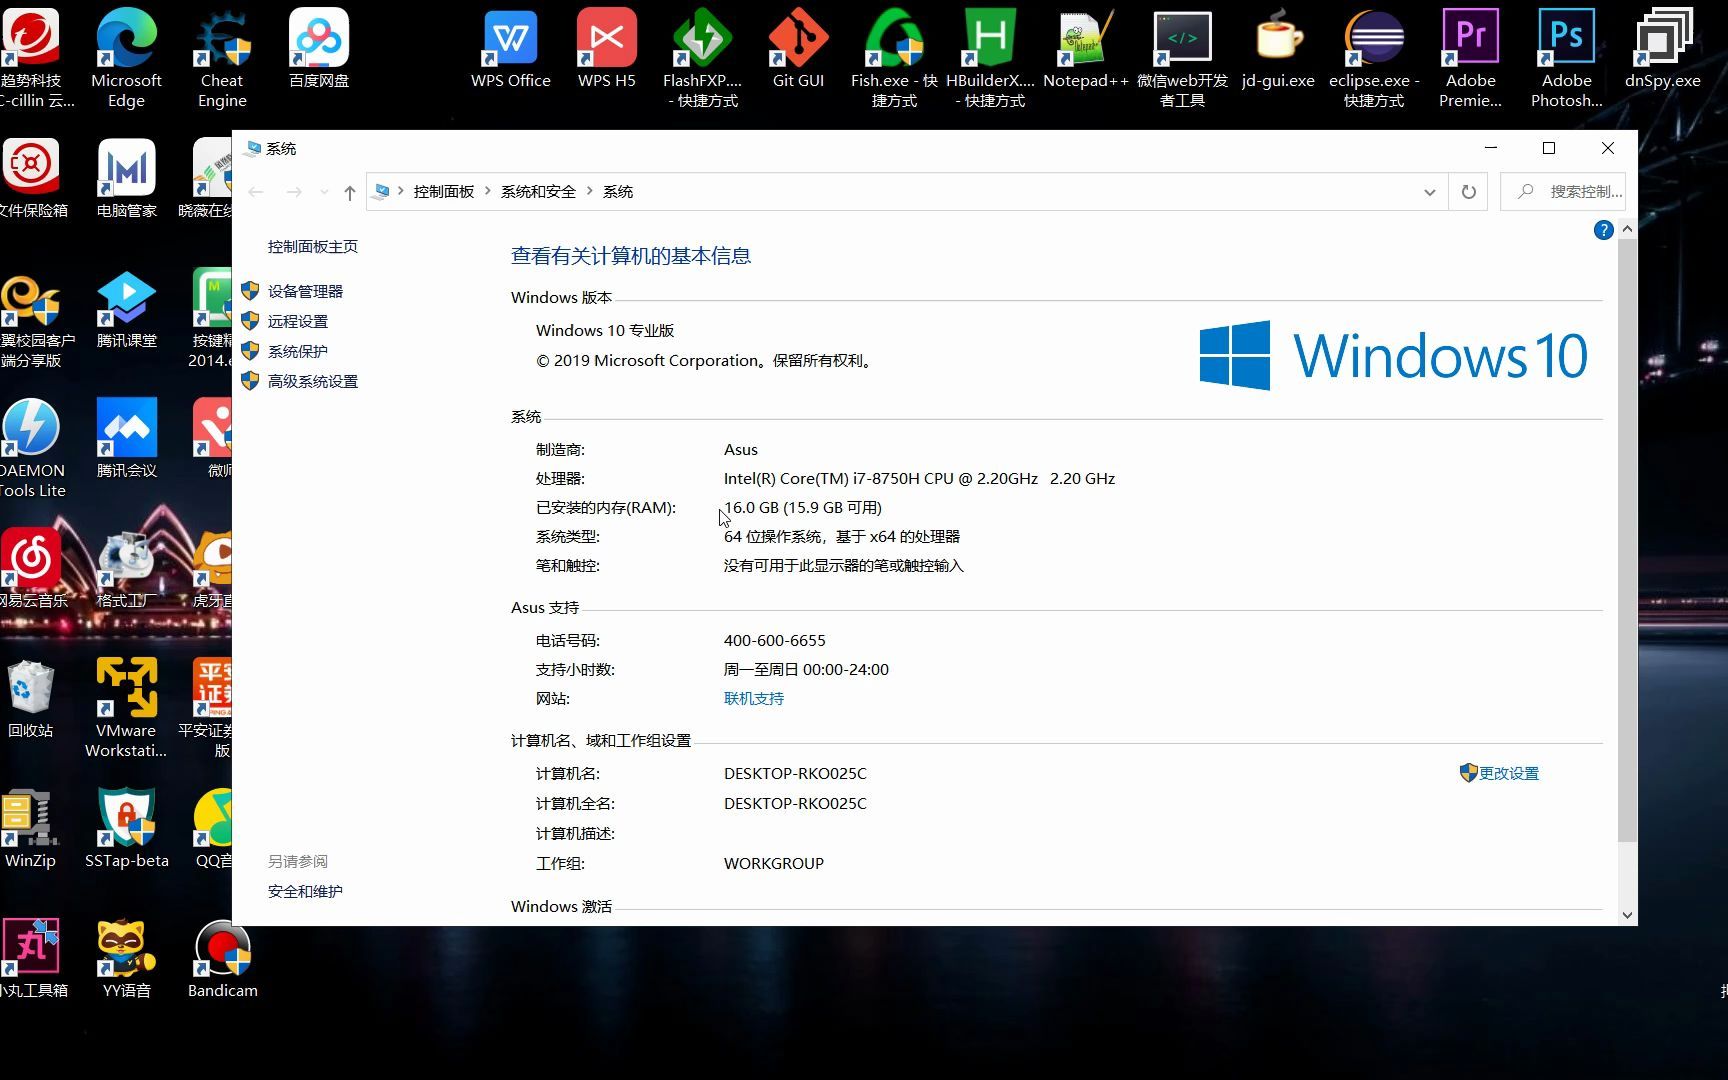Open YY语音 desktop icon
The height and width of the screenshot is (1080, 1728).
point(126,958)
